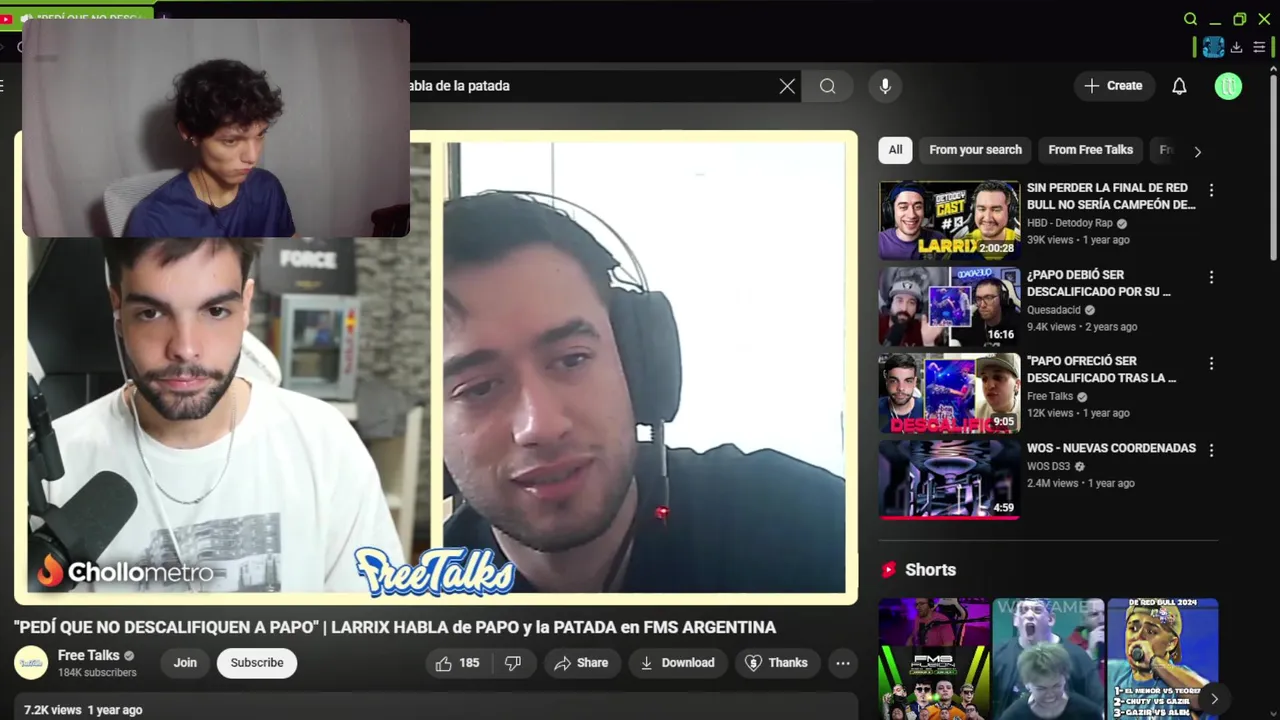
Task: Open the notifications bell
Action: (1179, 86)
